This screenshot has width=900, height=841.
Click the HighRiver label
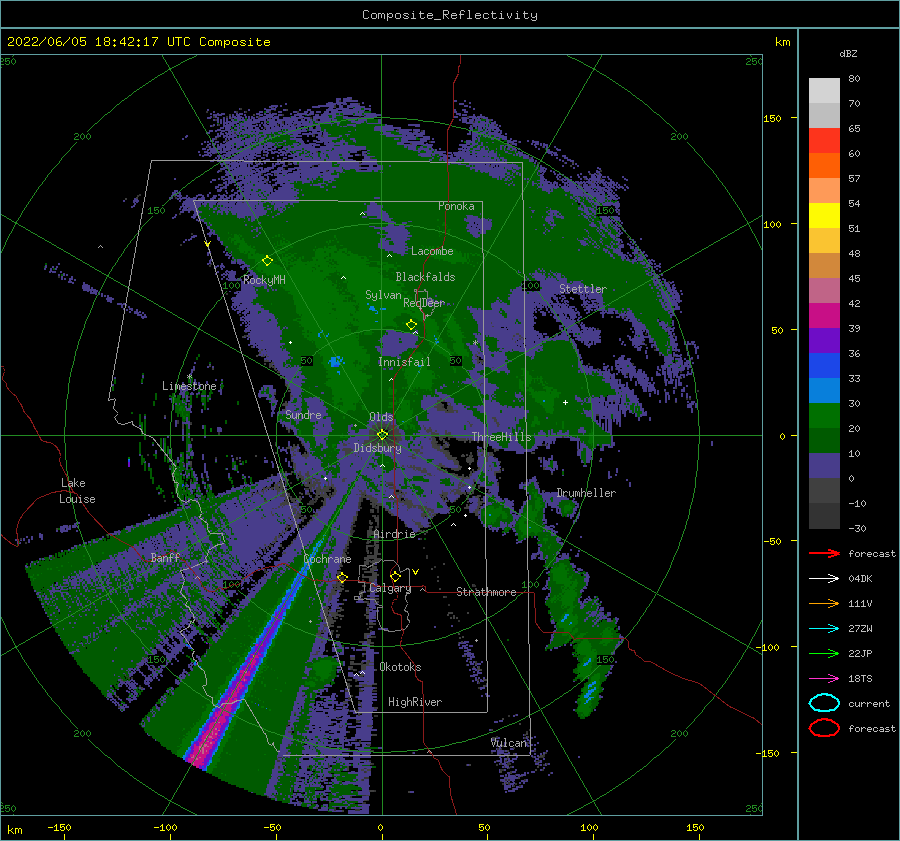click(x=415, y=702)
